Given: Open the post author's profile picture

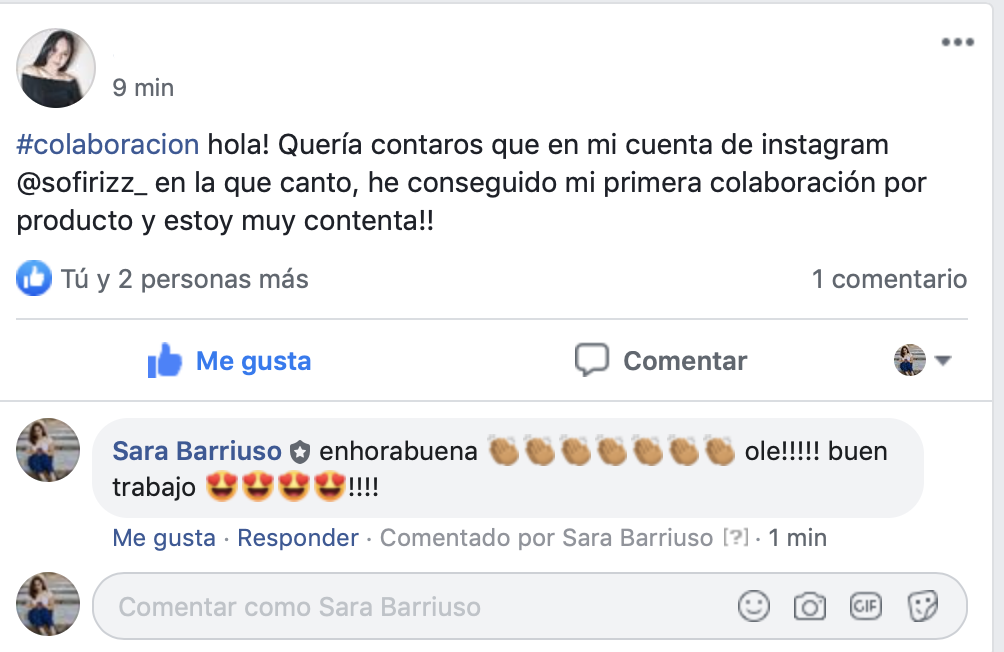Looking at the screenshot, I should click(x=56, y=68).
